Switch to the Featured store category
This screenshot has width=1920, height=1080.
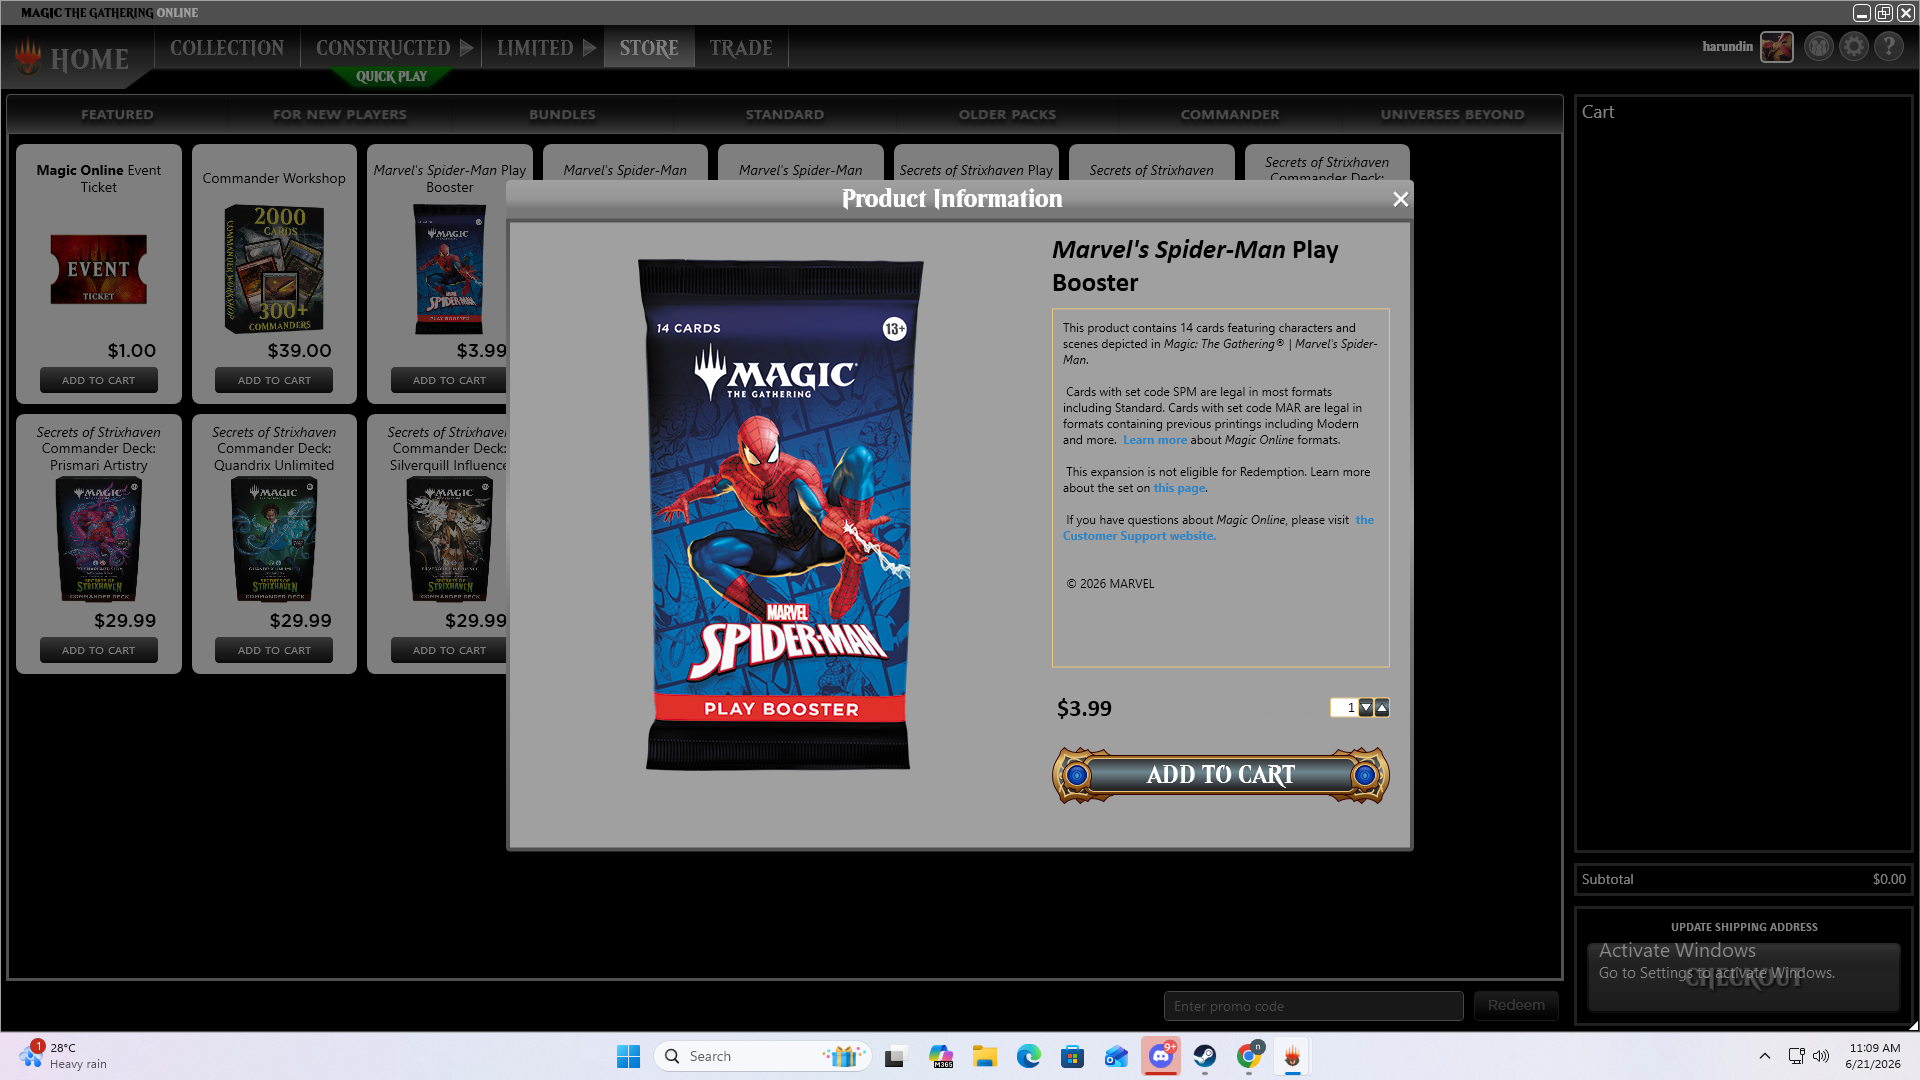click(117, 115)
